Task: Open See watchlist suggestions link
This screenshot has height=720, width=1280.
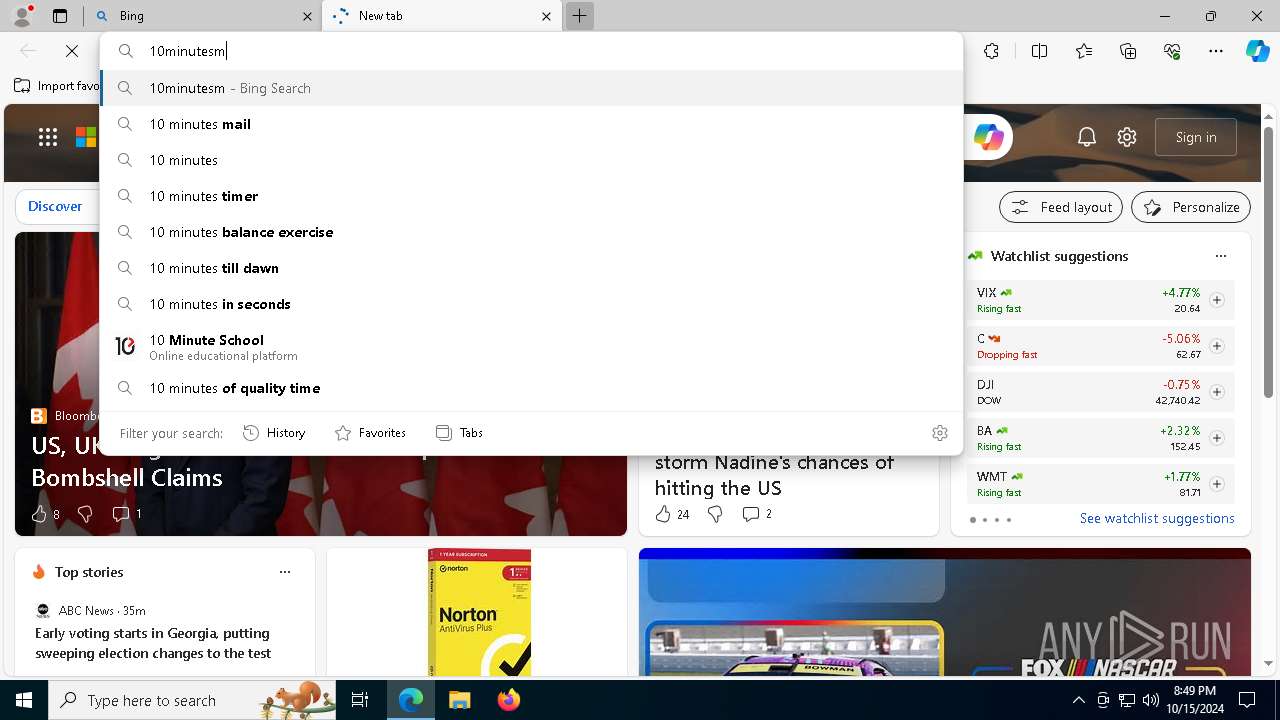Action: click(1157, 518)
